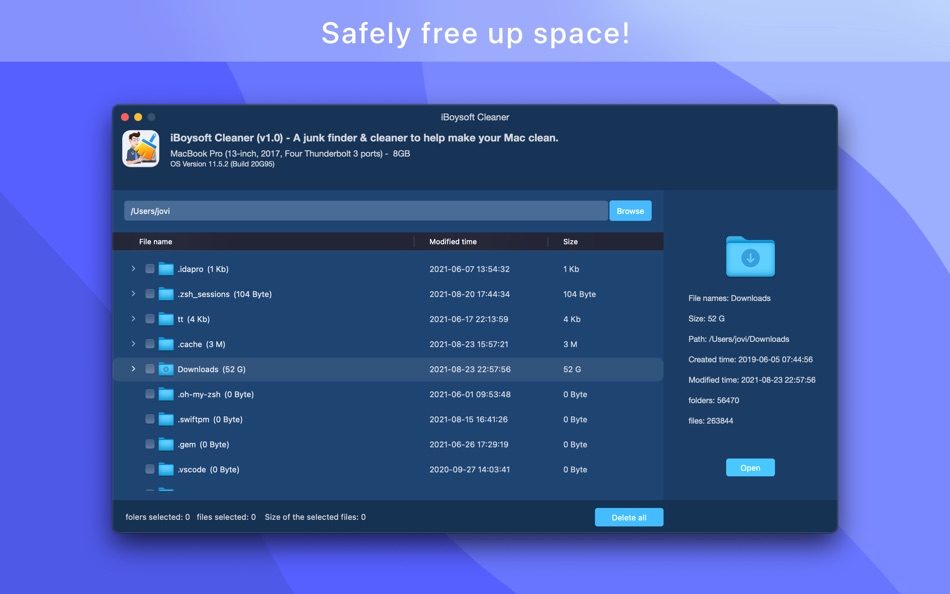
Task: Click the 52 G size cell
Action: coord(572,369)
